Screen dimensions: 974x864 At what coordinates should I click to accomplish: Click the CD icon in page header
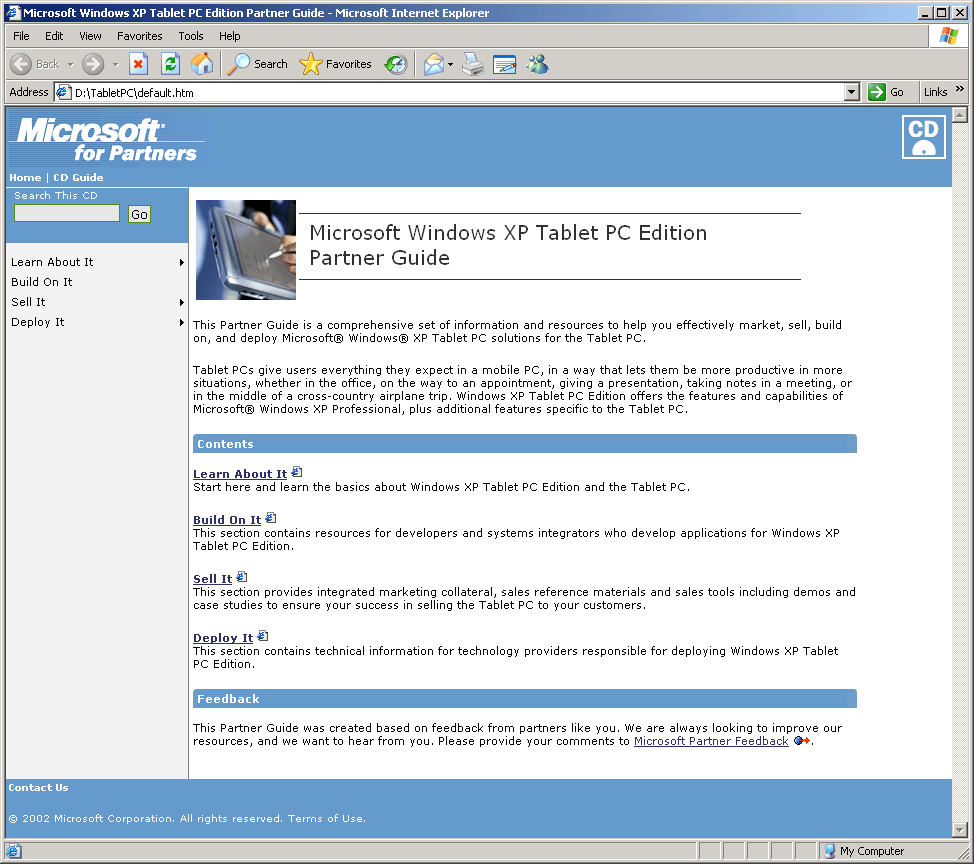pos(923,137)
